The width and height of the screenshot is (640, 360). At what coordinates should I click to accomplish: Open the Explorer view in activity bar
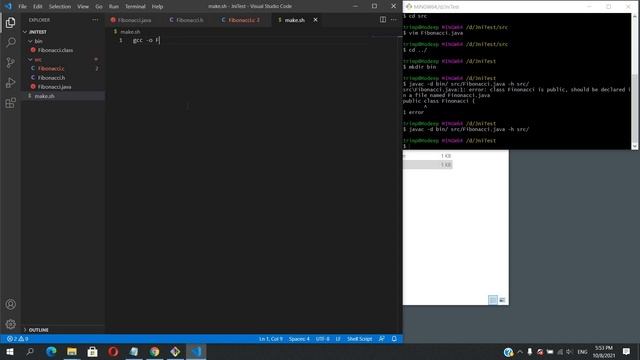point(11,22)
